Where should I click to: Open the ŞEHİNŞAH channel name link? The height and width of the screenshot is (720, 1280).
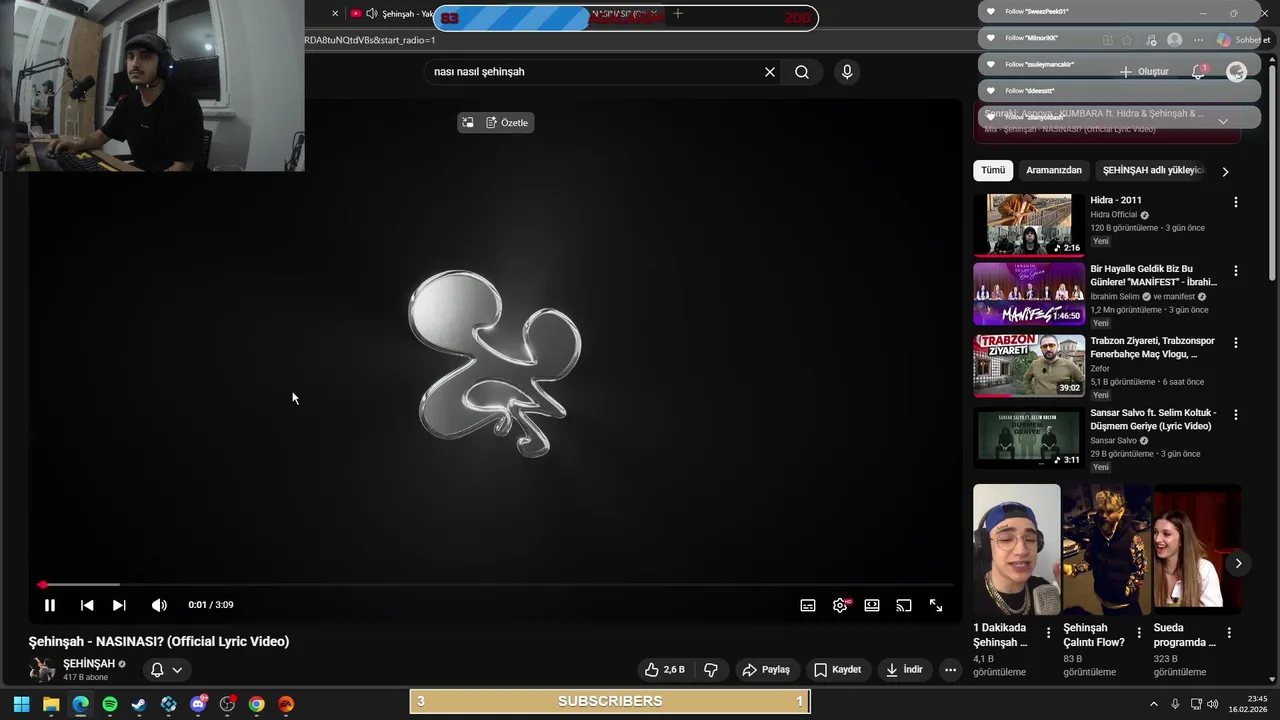coord(89,664)
